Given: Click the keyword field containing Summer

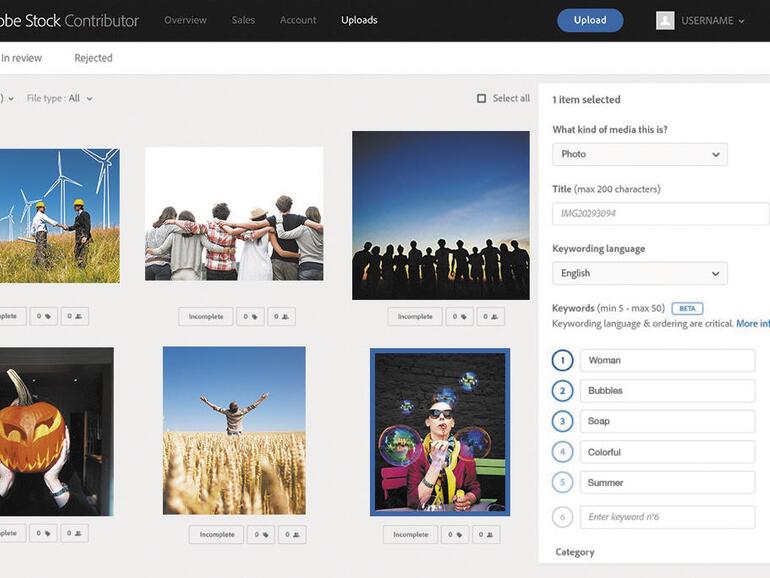Looking at the screenshot, I should click(x=667, y=483).
